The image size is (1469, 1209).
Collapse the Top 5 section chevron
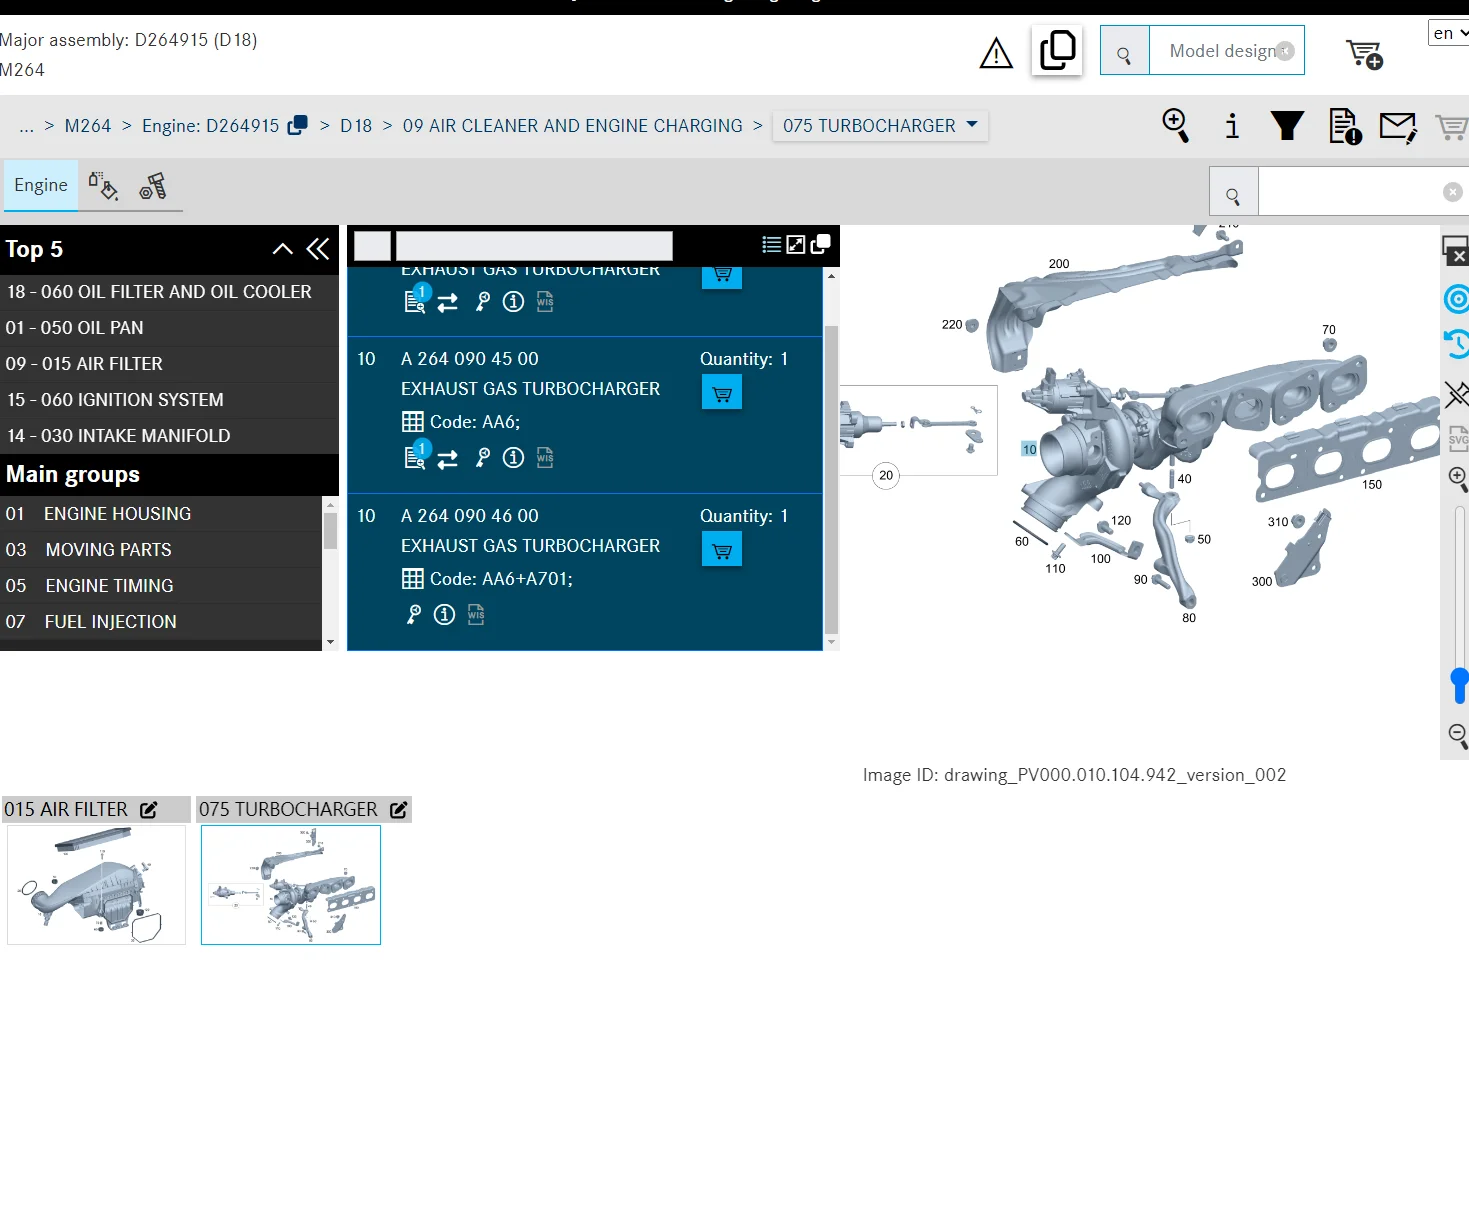point(283,249)
